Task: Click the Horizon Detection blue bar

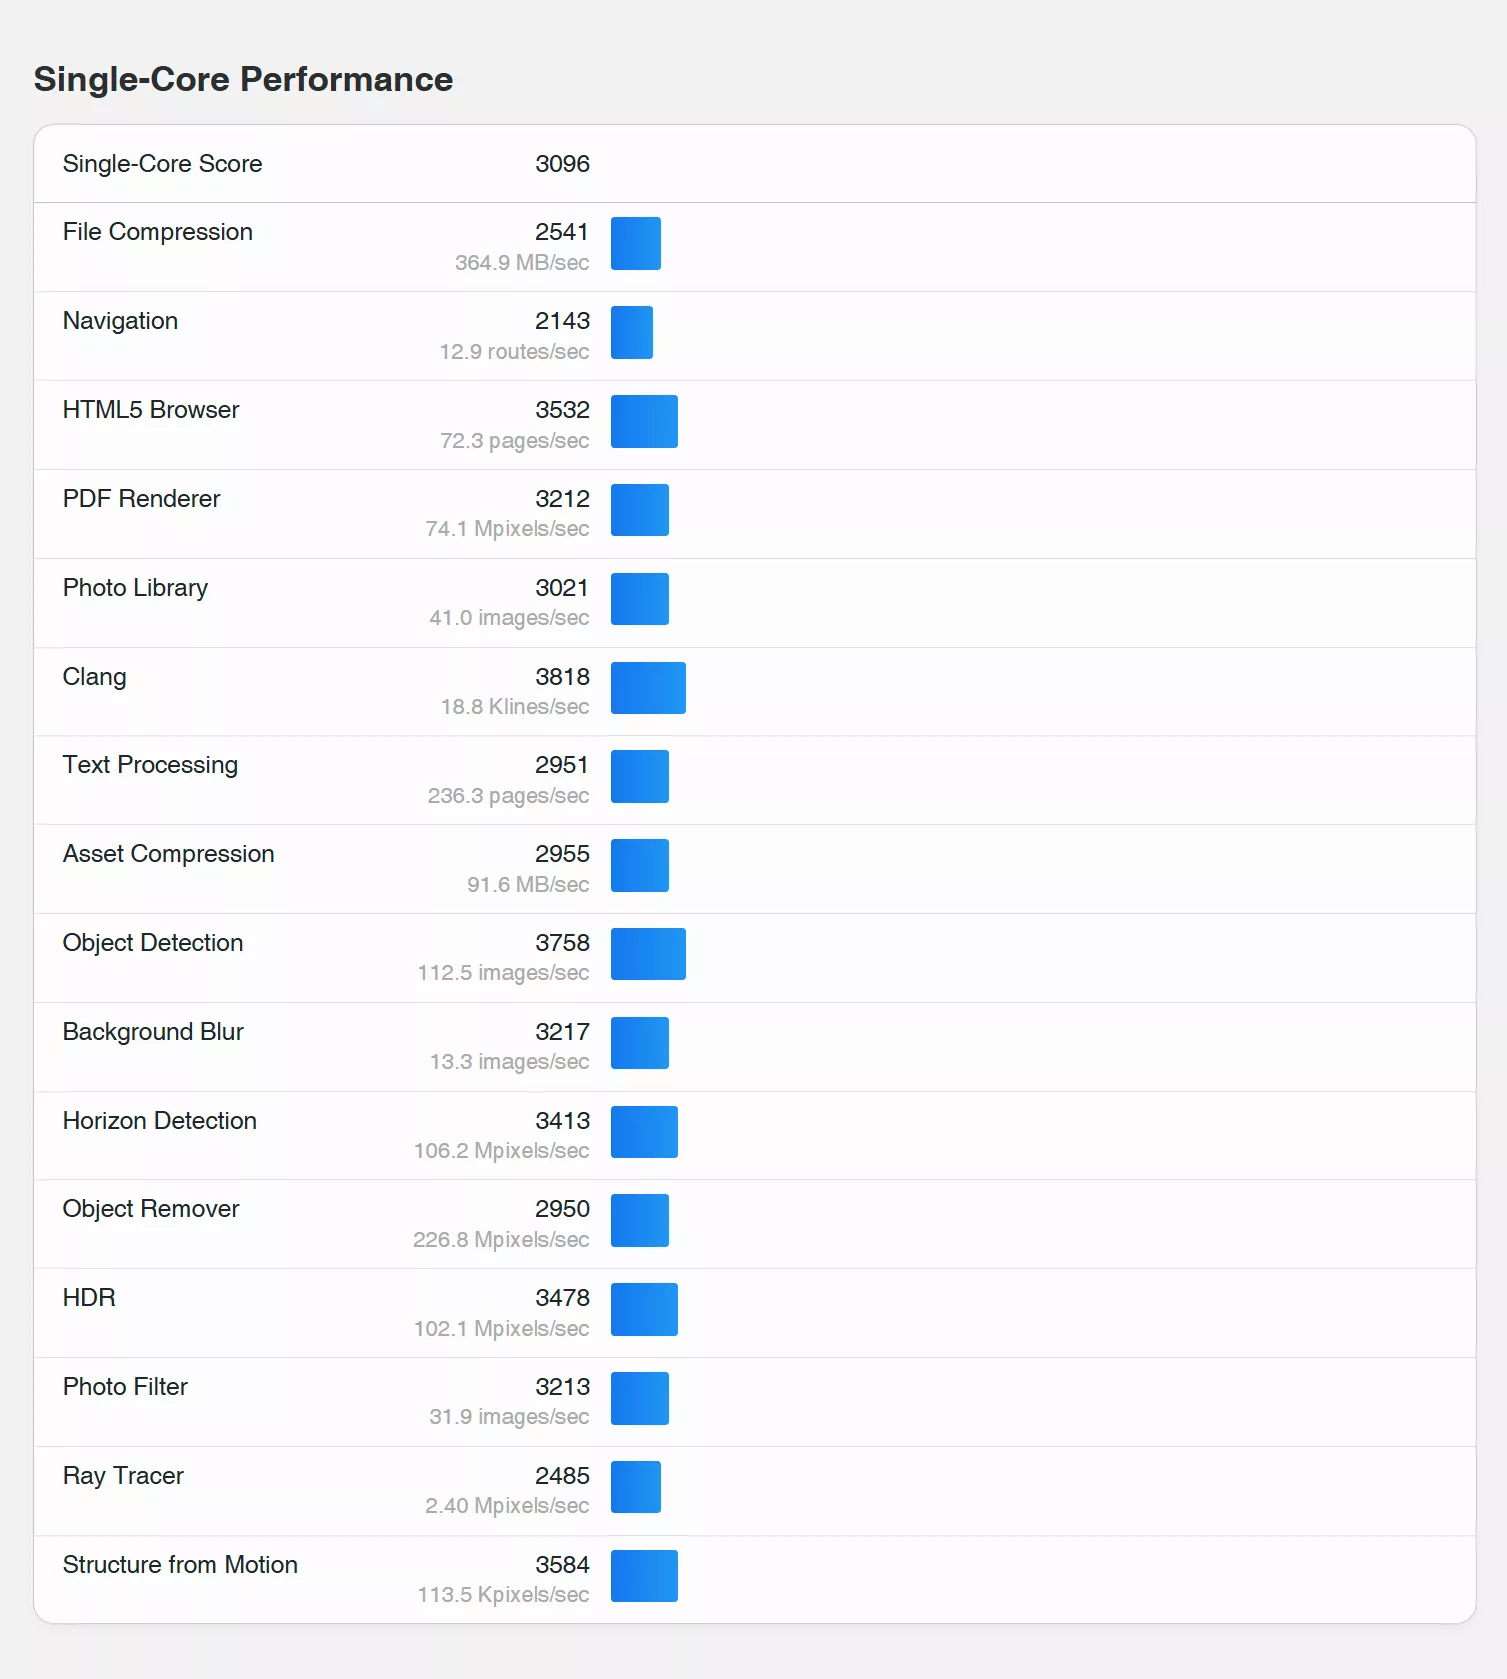Action: (x=644, y=1132)
